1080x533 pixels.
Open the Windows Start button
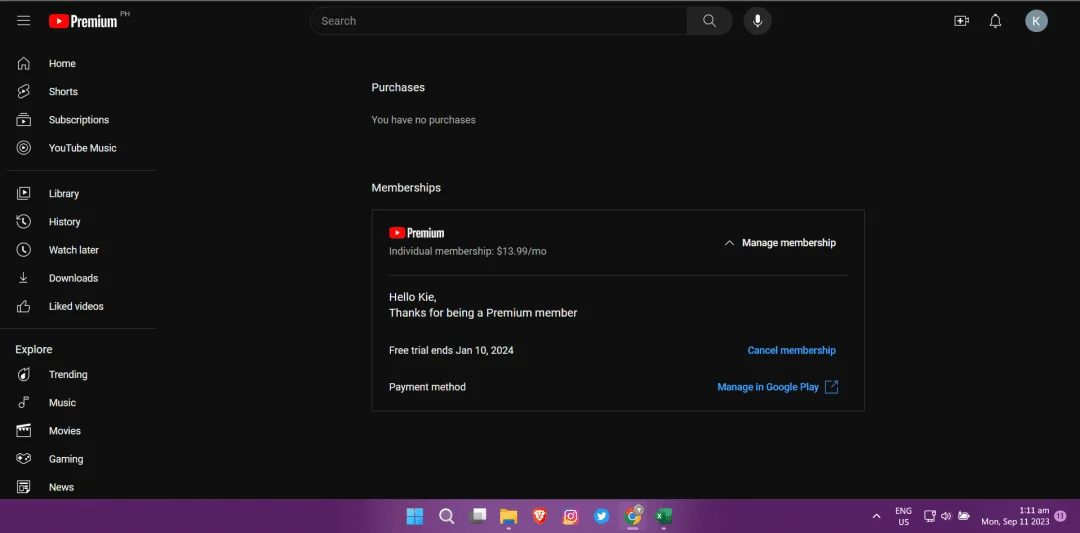click(415, 516)
